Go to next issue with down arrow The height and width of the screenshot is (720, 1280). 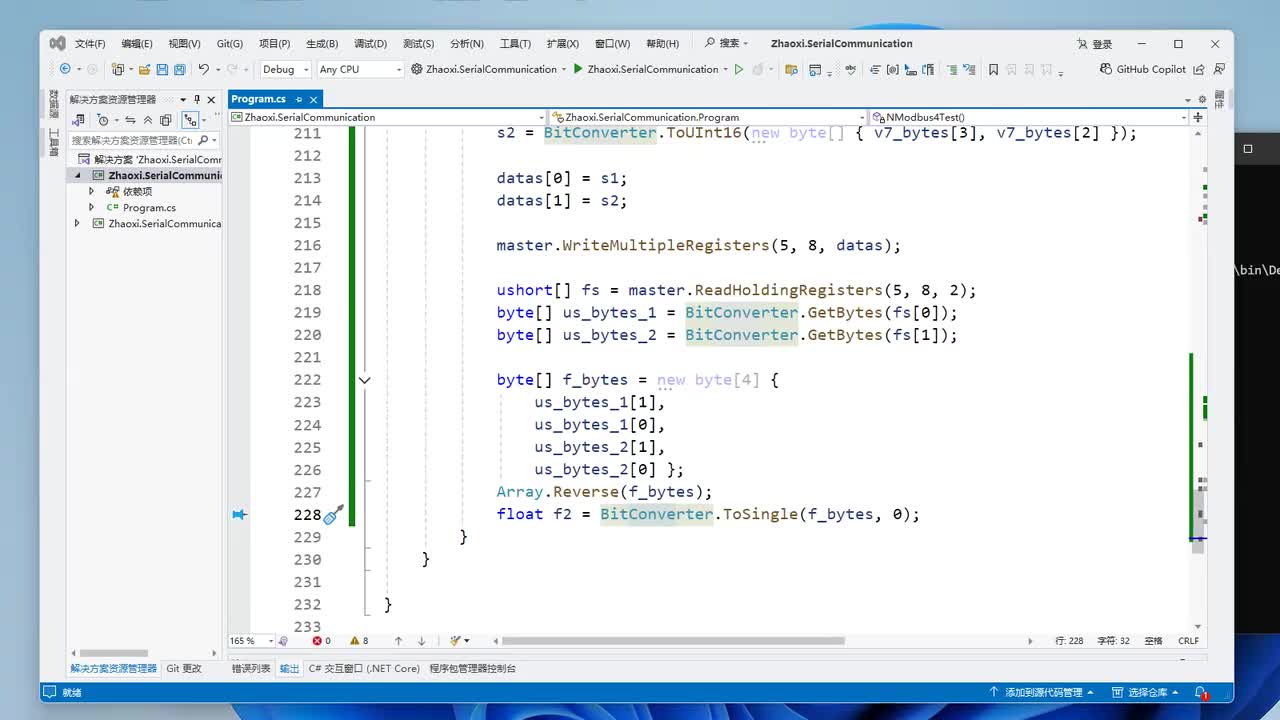[x=421, y=641]
